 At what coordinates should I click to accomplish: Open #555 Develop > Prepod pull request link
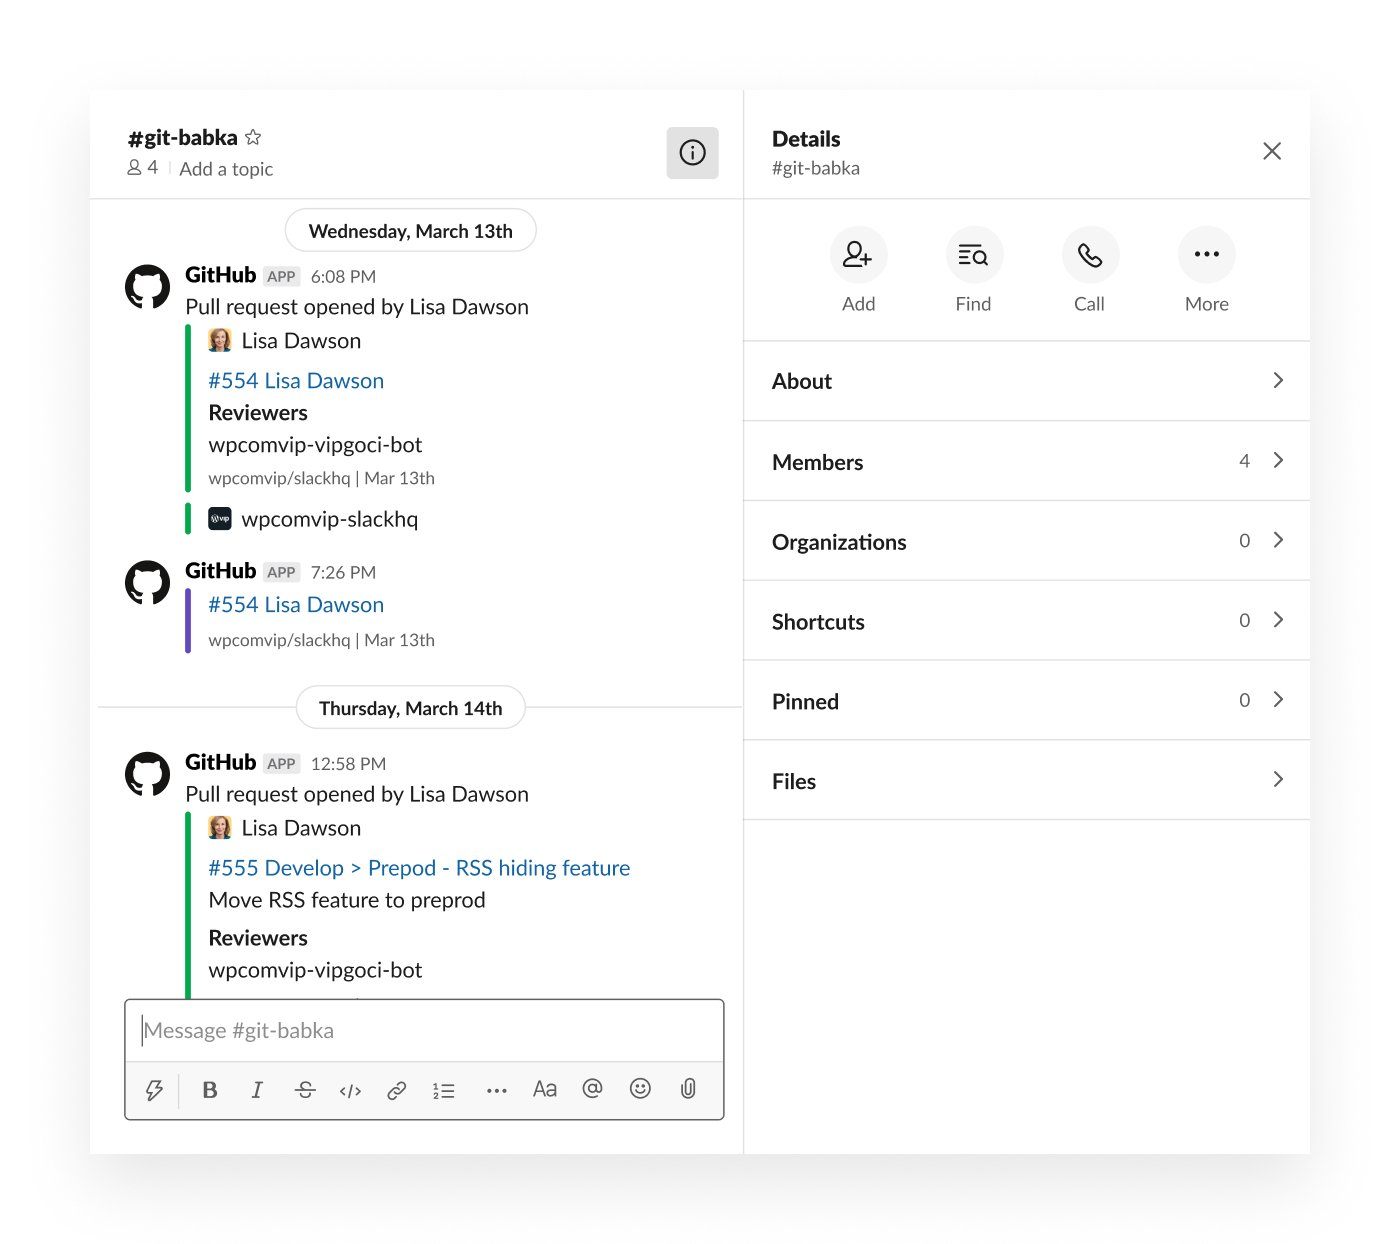(x=419, y=868)
